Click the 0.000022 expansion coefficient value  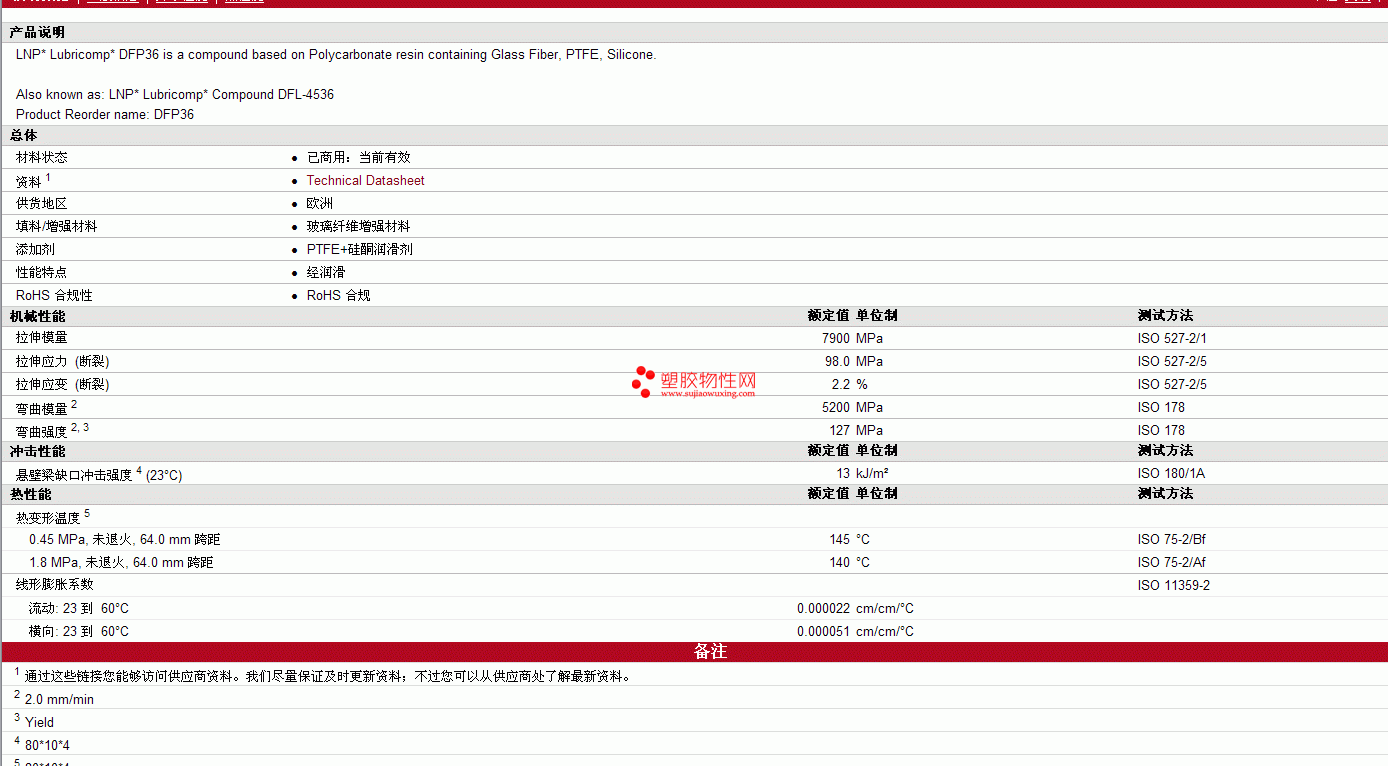coord(824,609)
